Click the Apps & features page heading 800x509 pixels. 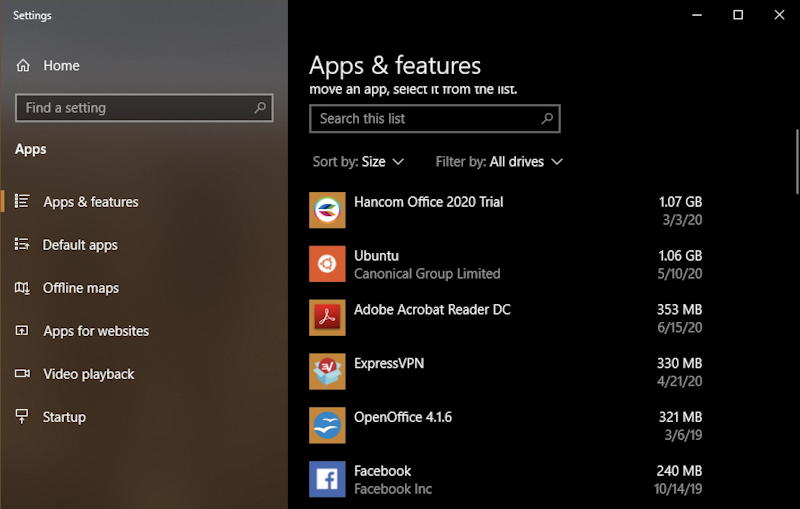(x=395, y=66)
